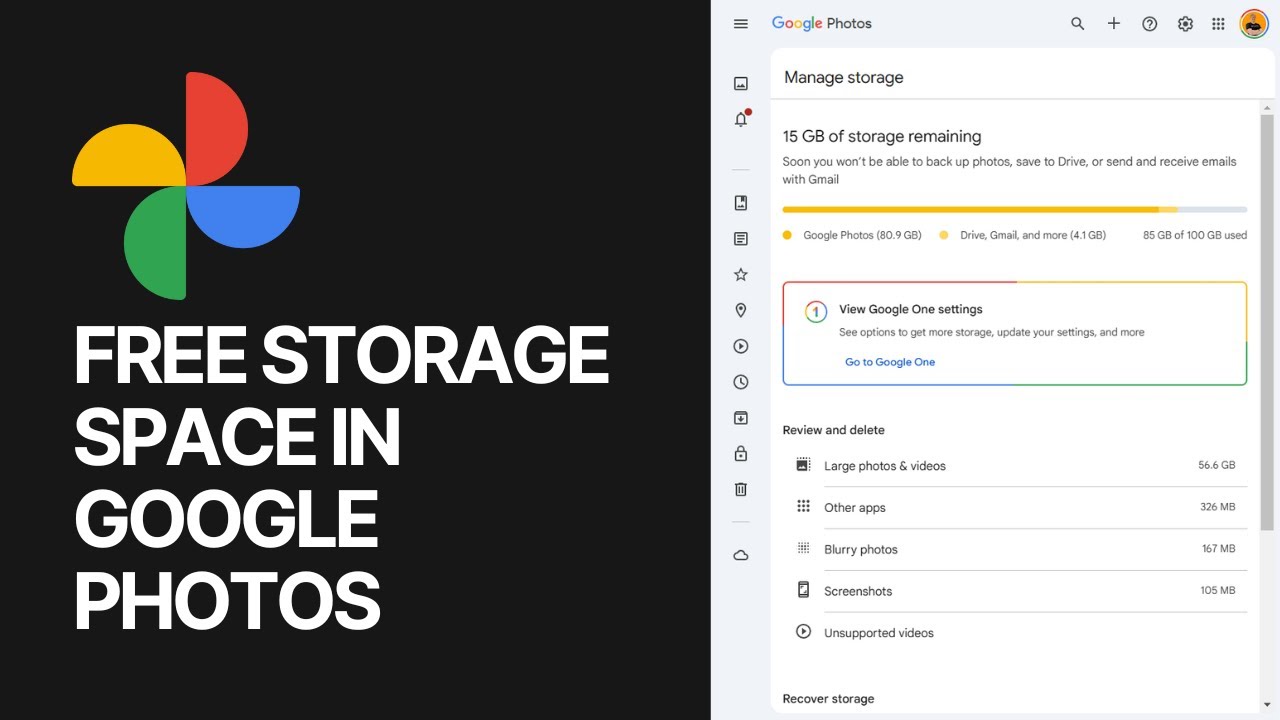Image resolution: width=1280 pixels, height=720 pixels.
Task: Click 'Google Photos (80.9 GB)' label
Action: (862, 235)
